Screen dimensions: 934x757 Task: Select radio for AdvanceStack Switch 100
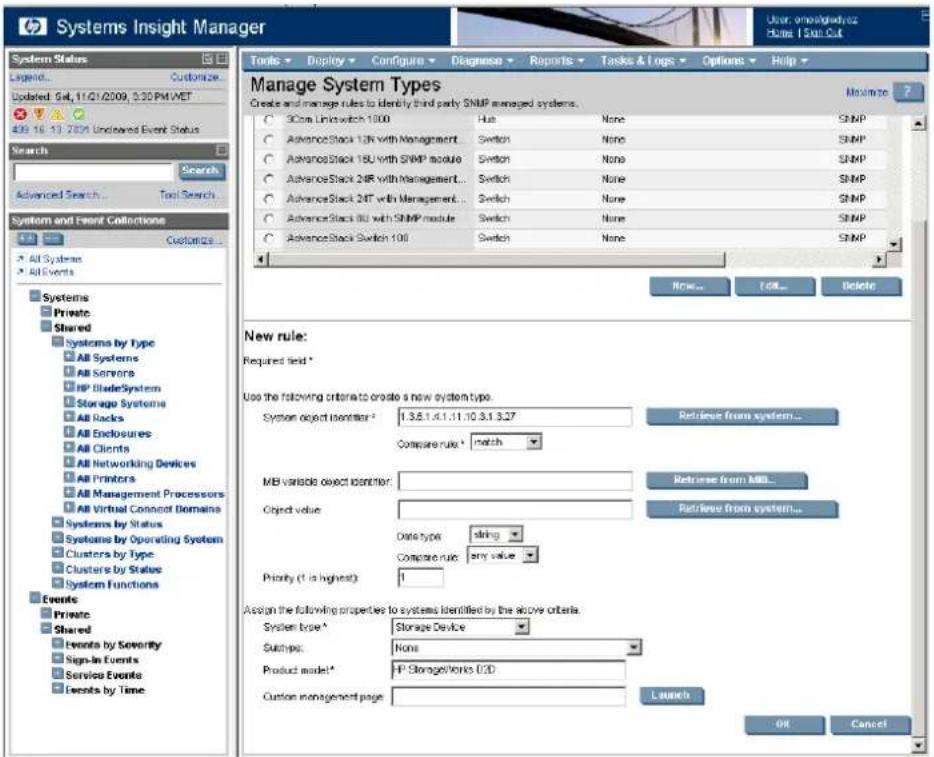click(269, 238)
